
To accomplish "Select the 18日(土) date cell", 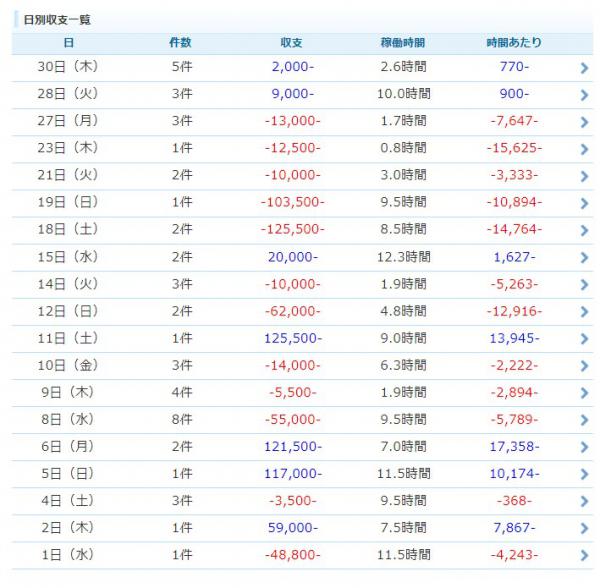I will pos(68,229).
